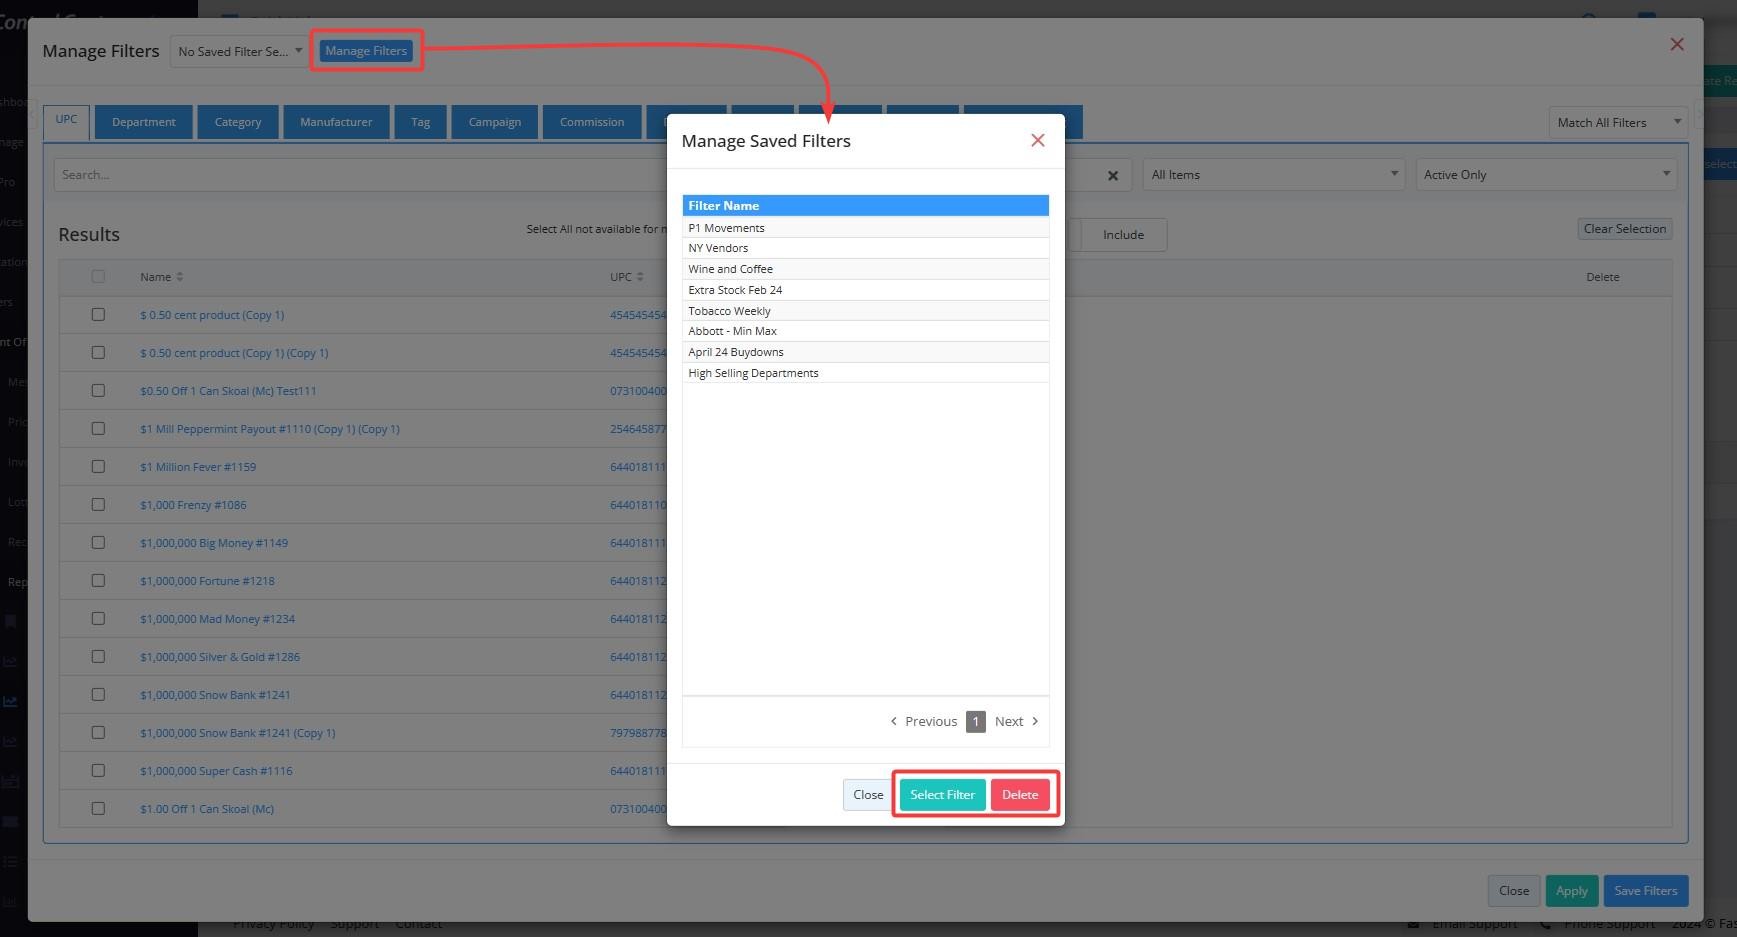Click the Include button
1737x937 pixels.
[1123, 235]
